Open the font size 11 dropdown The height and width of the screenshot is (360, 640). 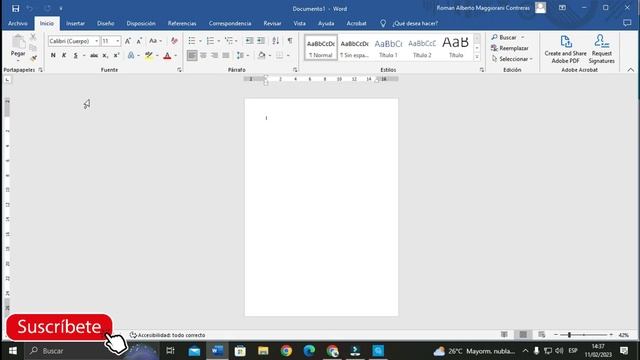(x=118, y=41)
